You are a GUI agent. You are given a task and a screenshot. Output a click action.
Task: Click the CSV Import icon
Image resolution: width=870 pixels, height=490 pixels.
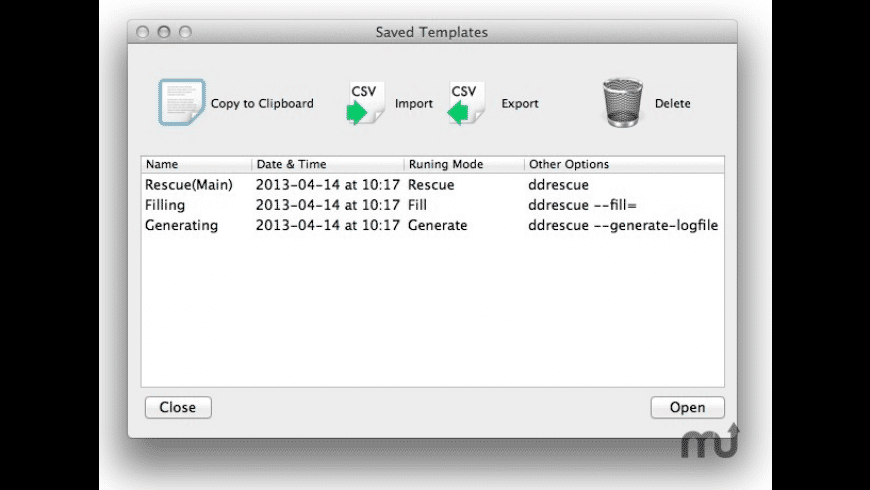pyautogui.click(x=365, y=103)
